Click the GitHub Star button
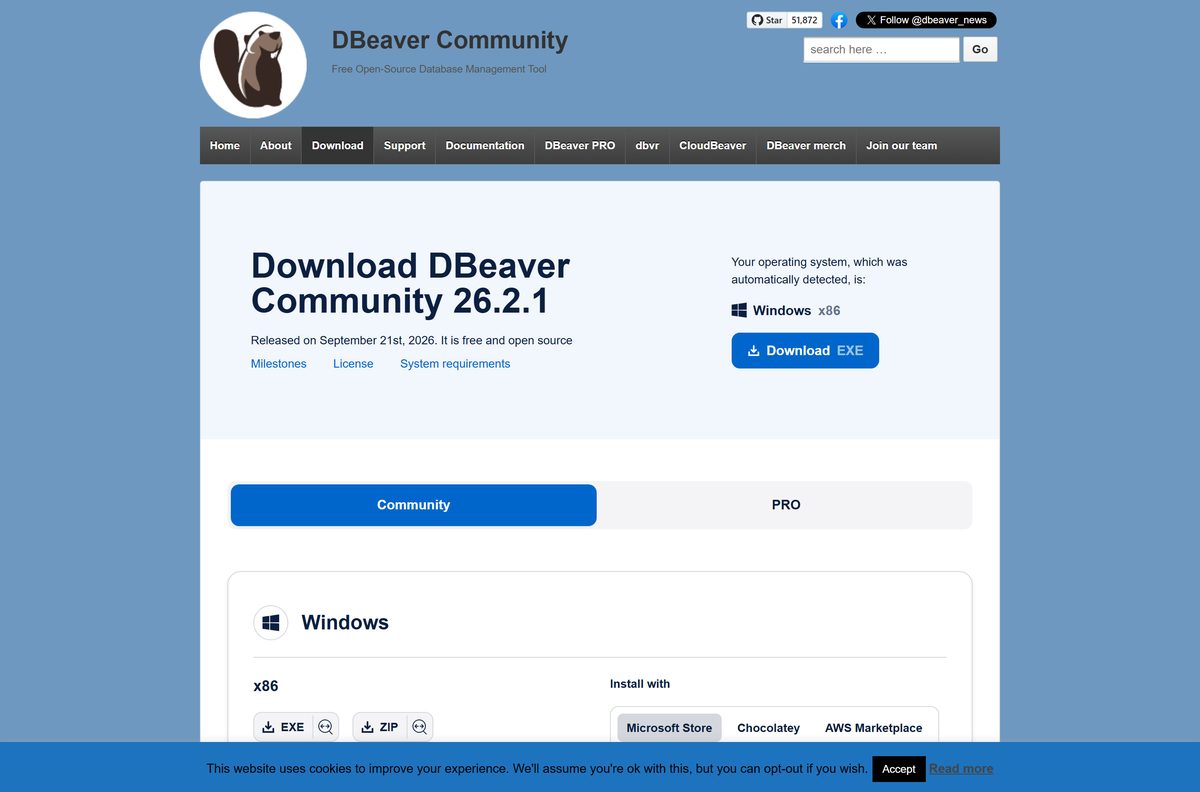 coord(767,20)
